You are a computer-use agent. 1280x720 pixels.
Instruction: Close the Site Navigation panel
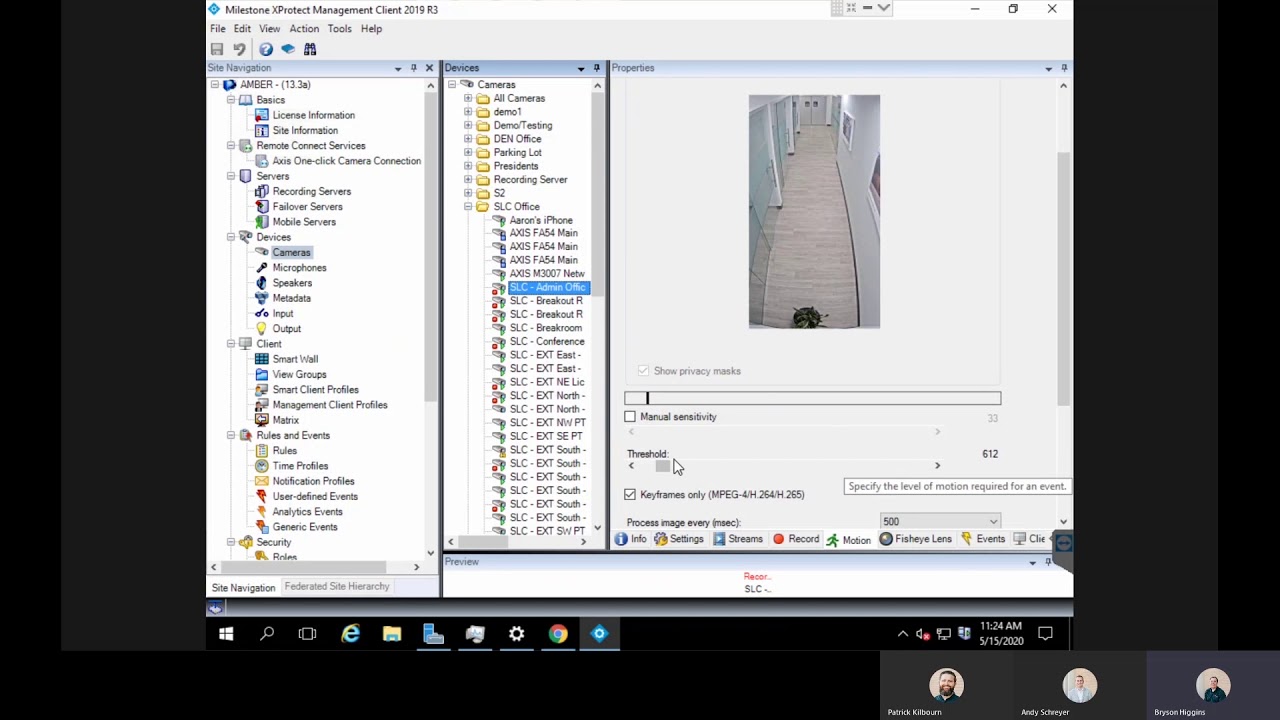(429, 68)
